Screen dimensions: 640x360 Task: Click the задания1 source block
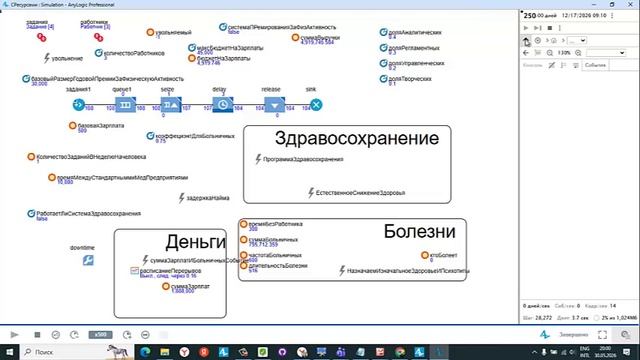coord(78,105)
